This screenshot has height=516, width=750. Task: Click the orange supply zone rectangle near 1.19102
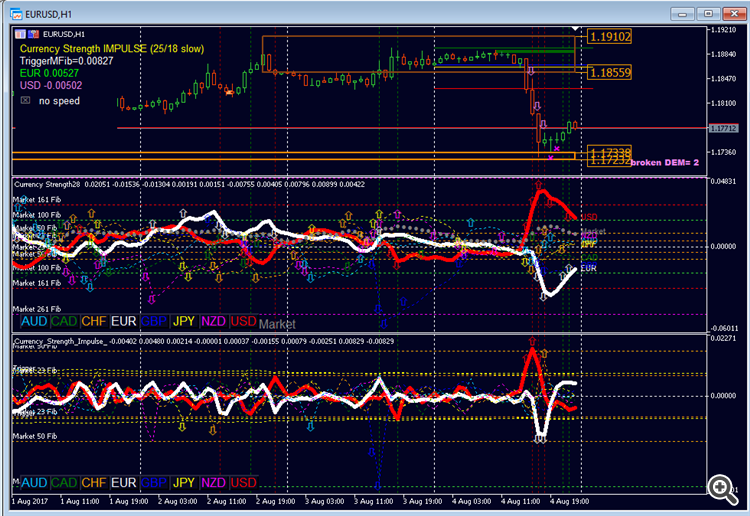[419, 54]
